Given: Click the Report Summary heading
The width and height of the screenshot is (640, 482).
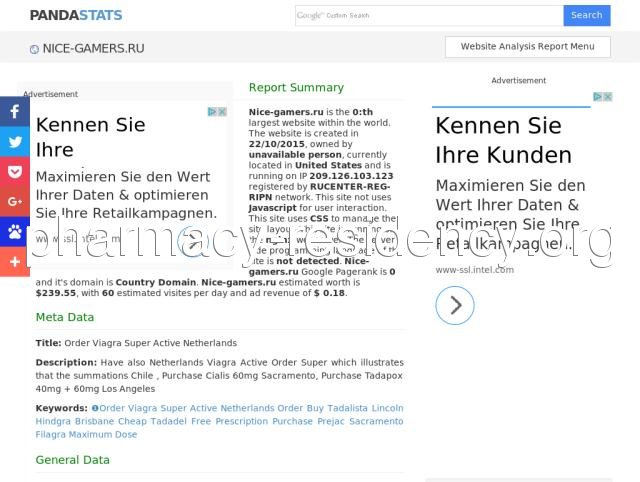Looking at the screenshot, I should pos(296,87).
